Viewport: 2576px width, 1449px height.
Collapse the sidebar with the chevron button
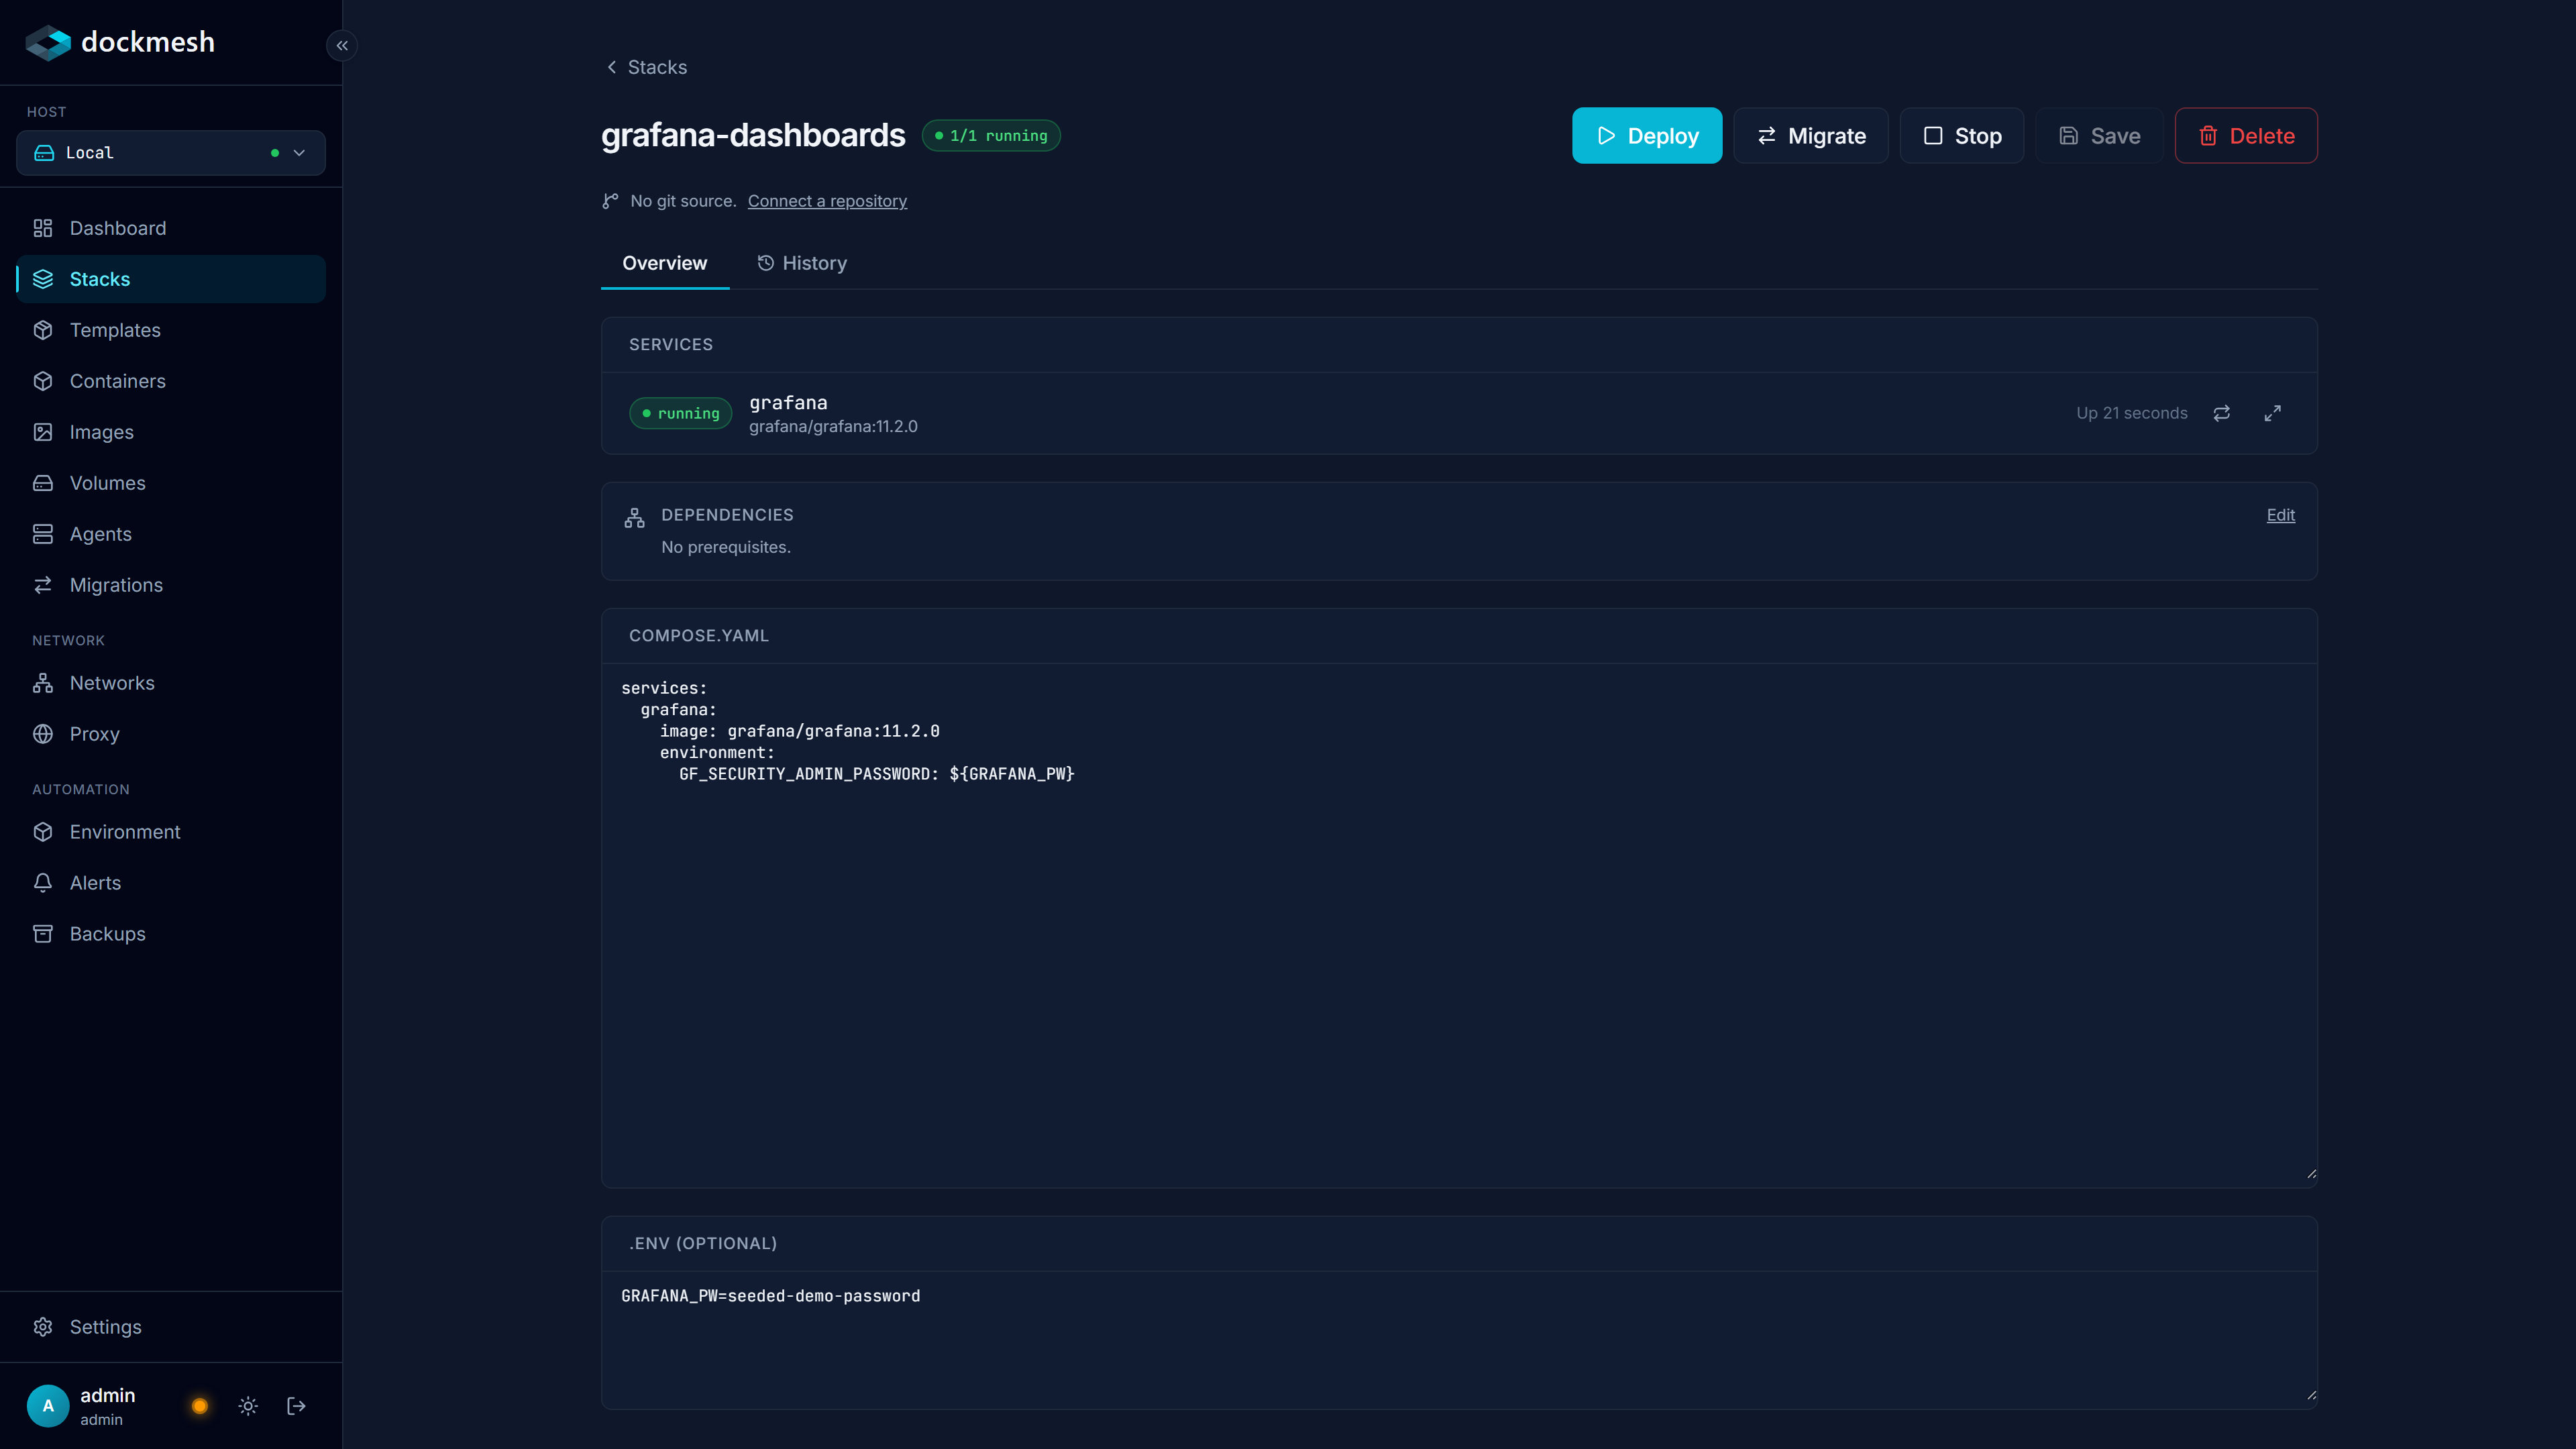[341, 45]
